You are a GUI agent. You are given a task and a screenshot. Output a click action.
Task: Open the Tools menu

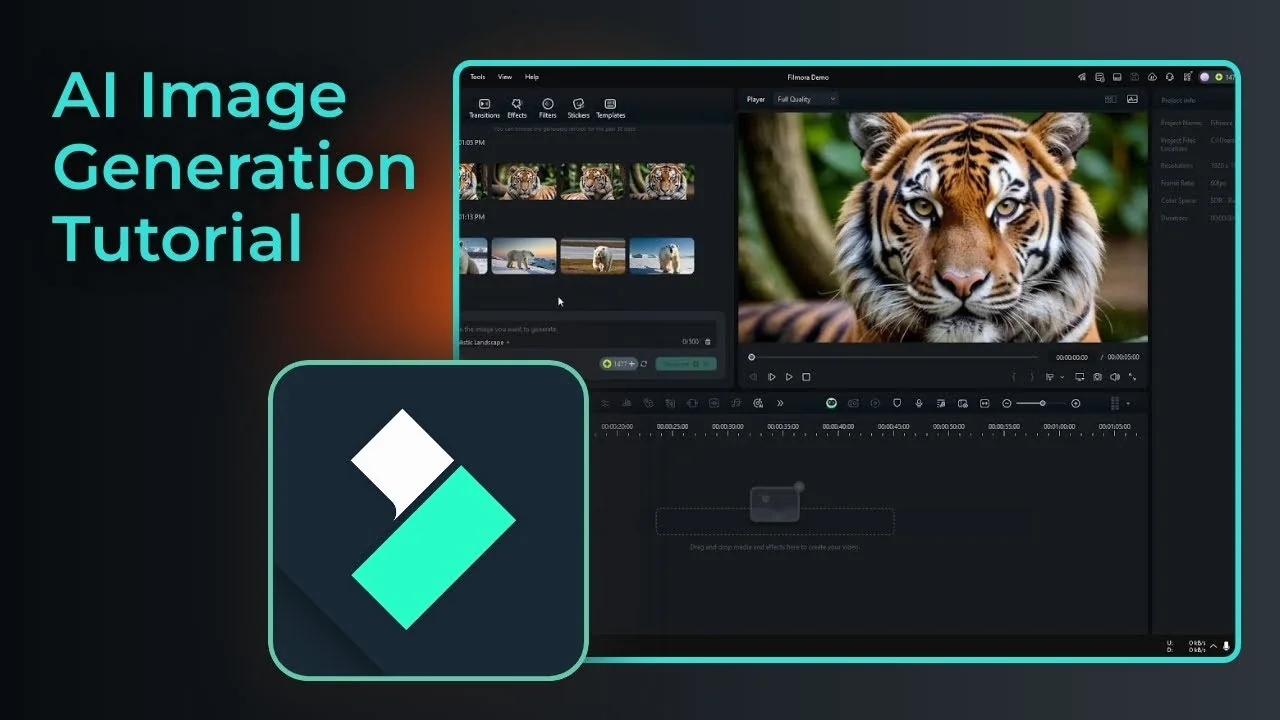(478, 77)
